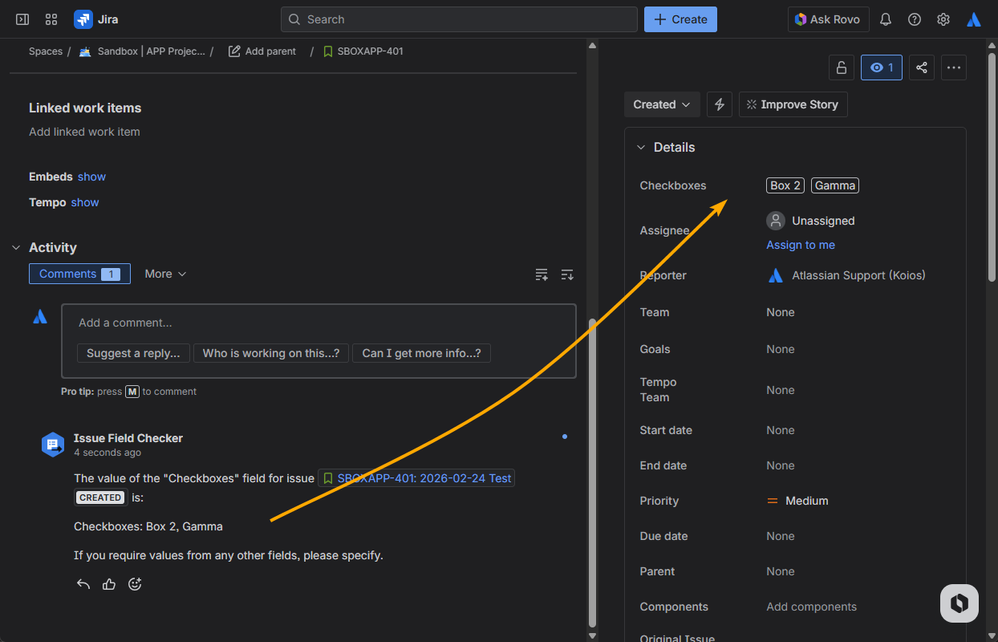Open Ask Rovo
The width and height of the screenshot is (998, 642).
pos(827,20)
